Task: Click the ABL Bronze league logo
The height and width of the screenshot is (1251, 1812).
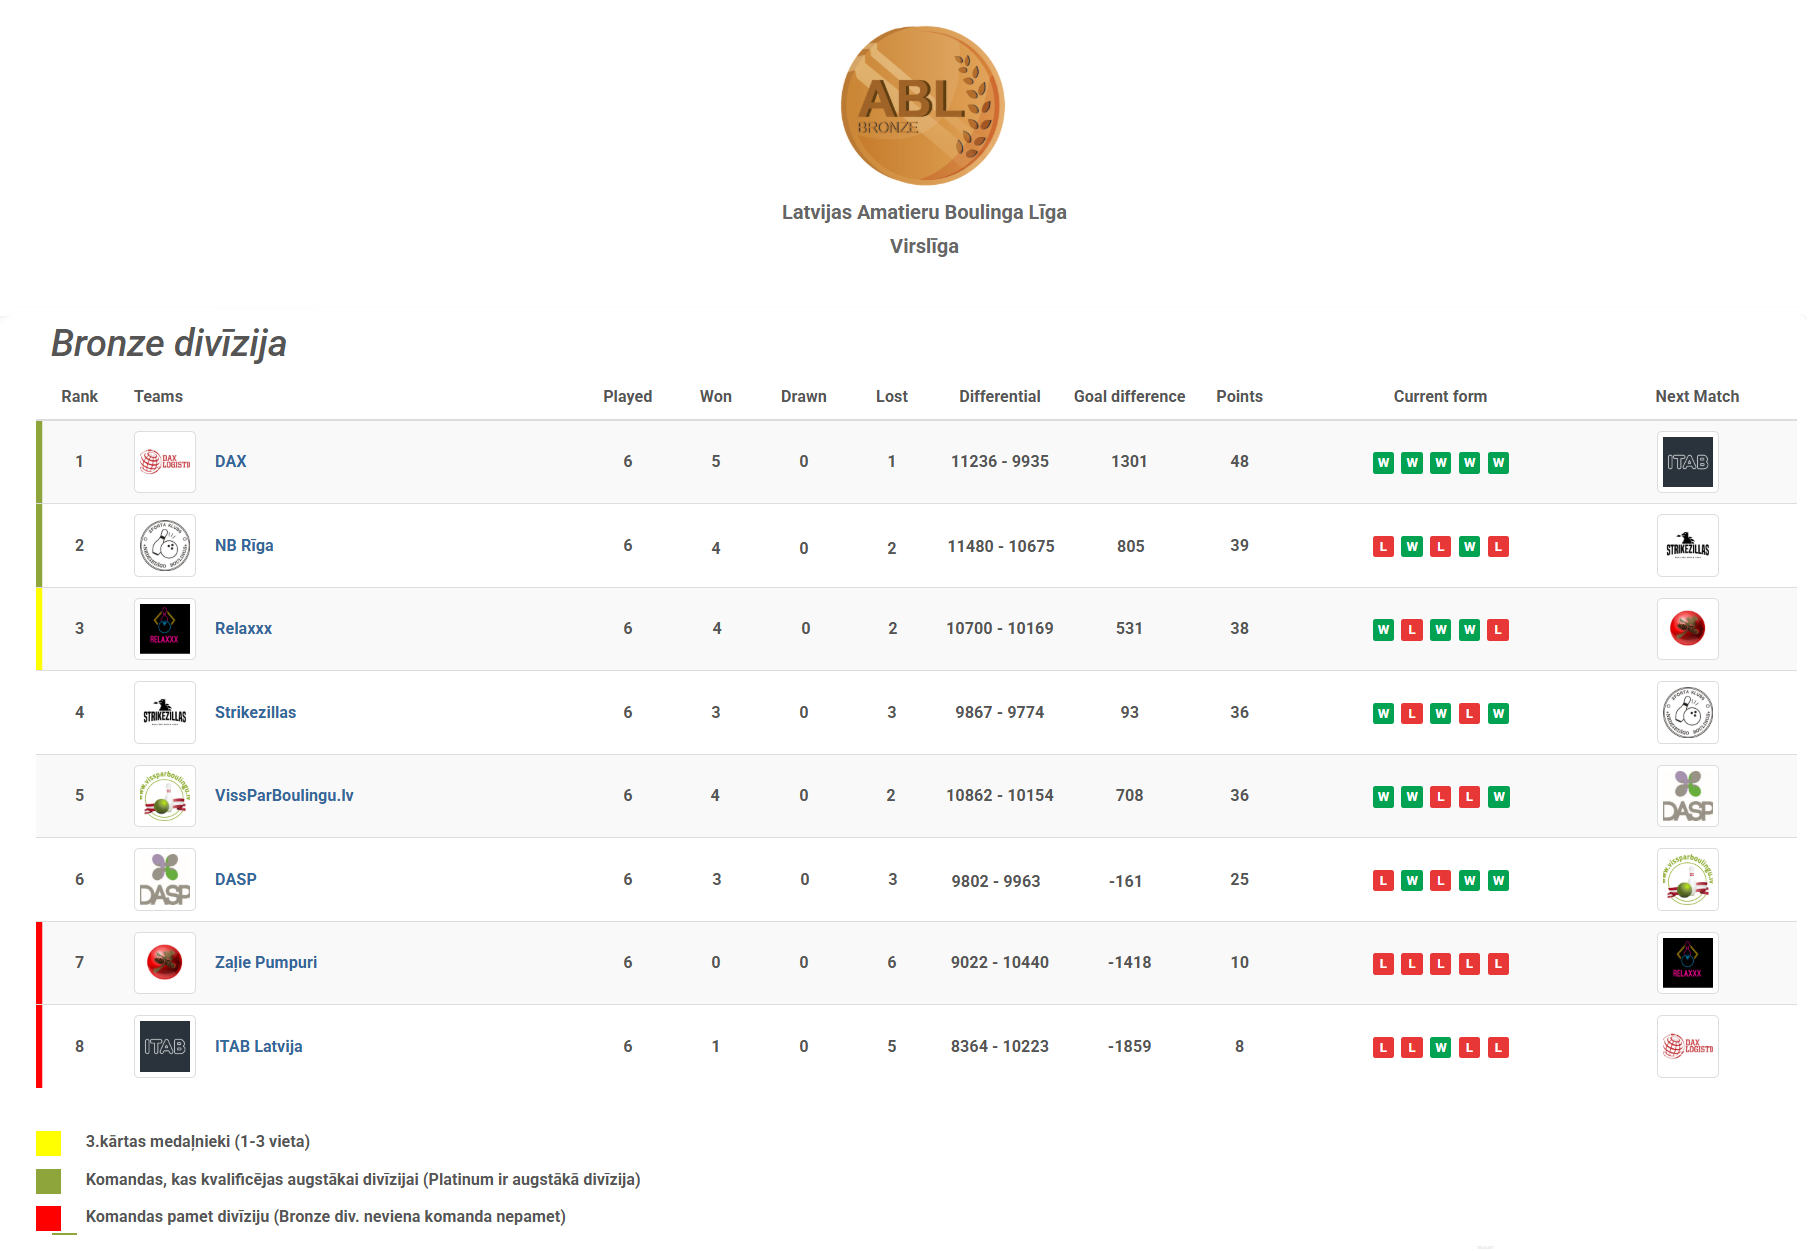Action: (922, 105)
